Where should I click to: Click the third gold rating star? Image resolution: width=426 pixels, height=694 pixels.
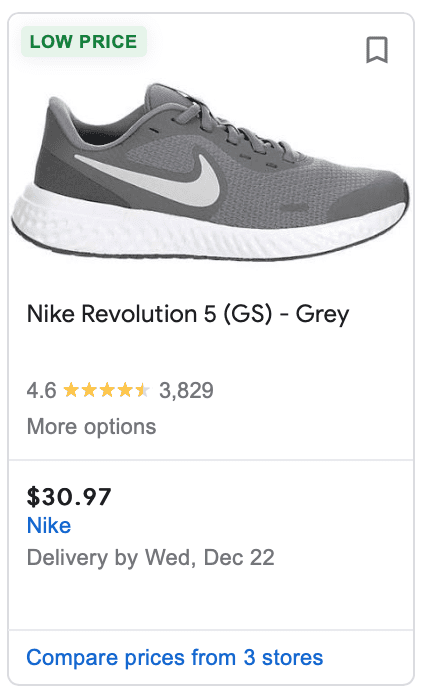click(x=107, y=390)
